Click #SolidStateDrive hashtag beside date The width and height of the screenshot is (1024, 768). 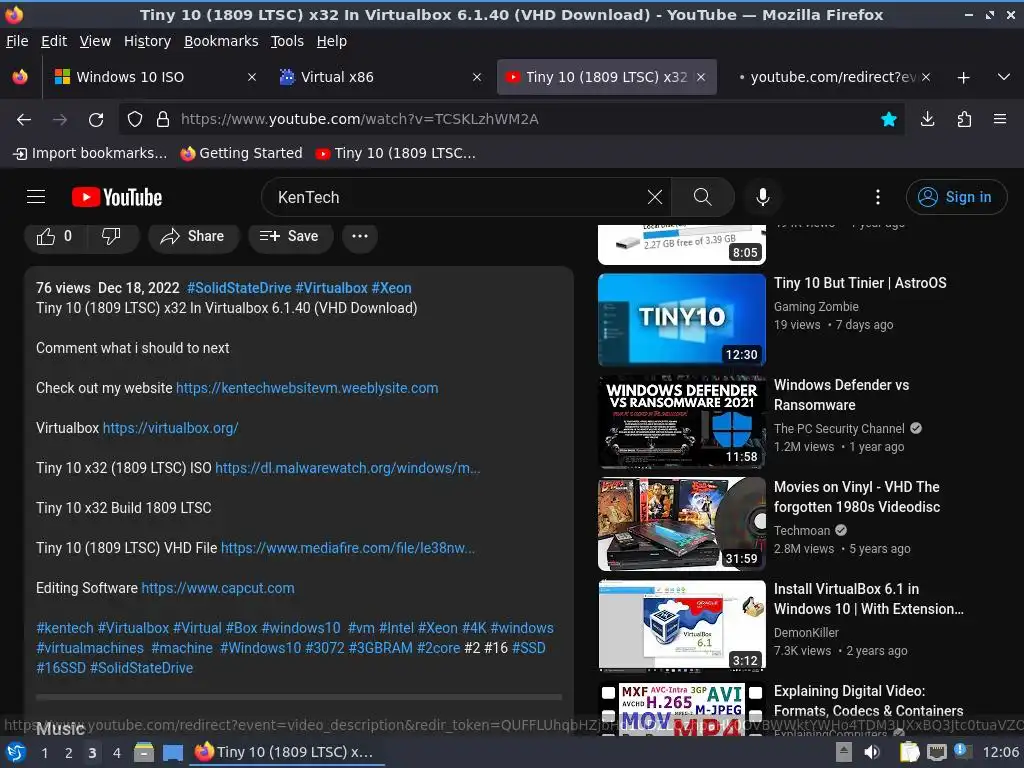pyautogui.click(x=239, y=288)
